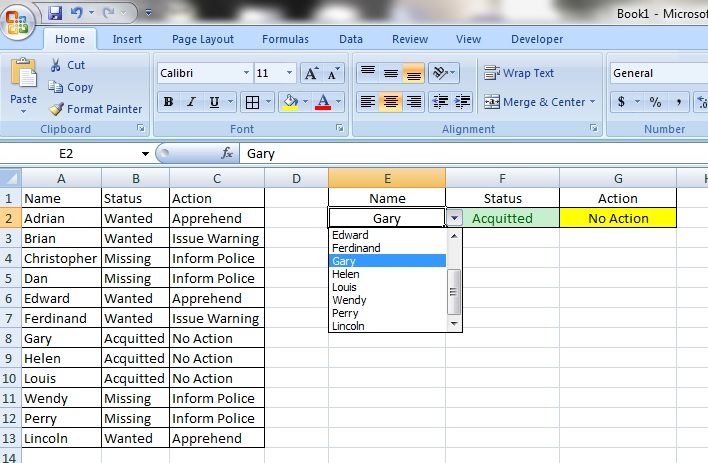This screenshot has height=463, width=708.
Task: Click the Percent Style icon
Action: pyautogui.click(x=655, y=102)
